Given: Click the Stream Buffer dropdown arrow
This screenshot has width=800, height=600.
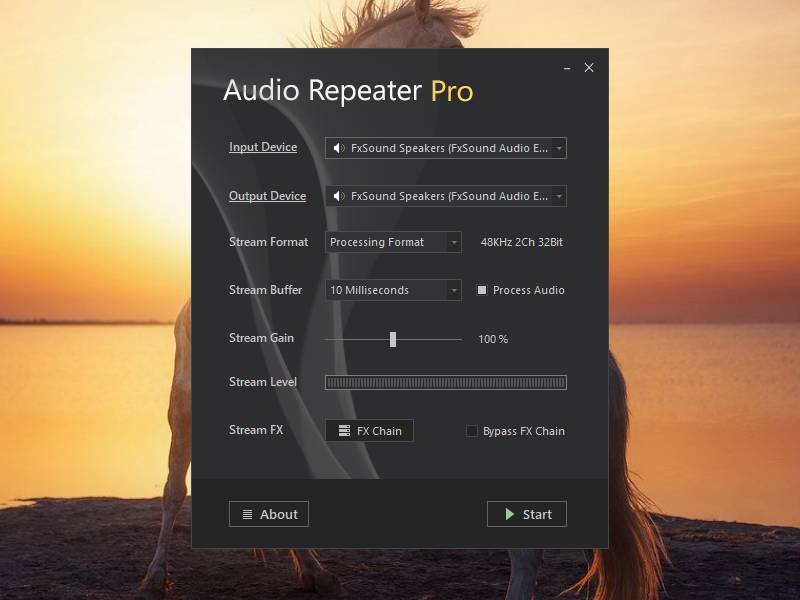Looking at the screenshot, I should click(454, 290).
